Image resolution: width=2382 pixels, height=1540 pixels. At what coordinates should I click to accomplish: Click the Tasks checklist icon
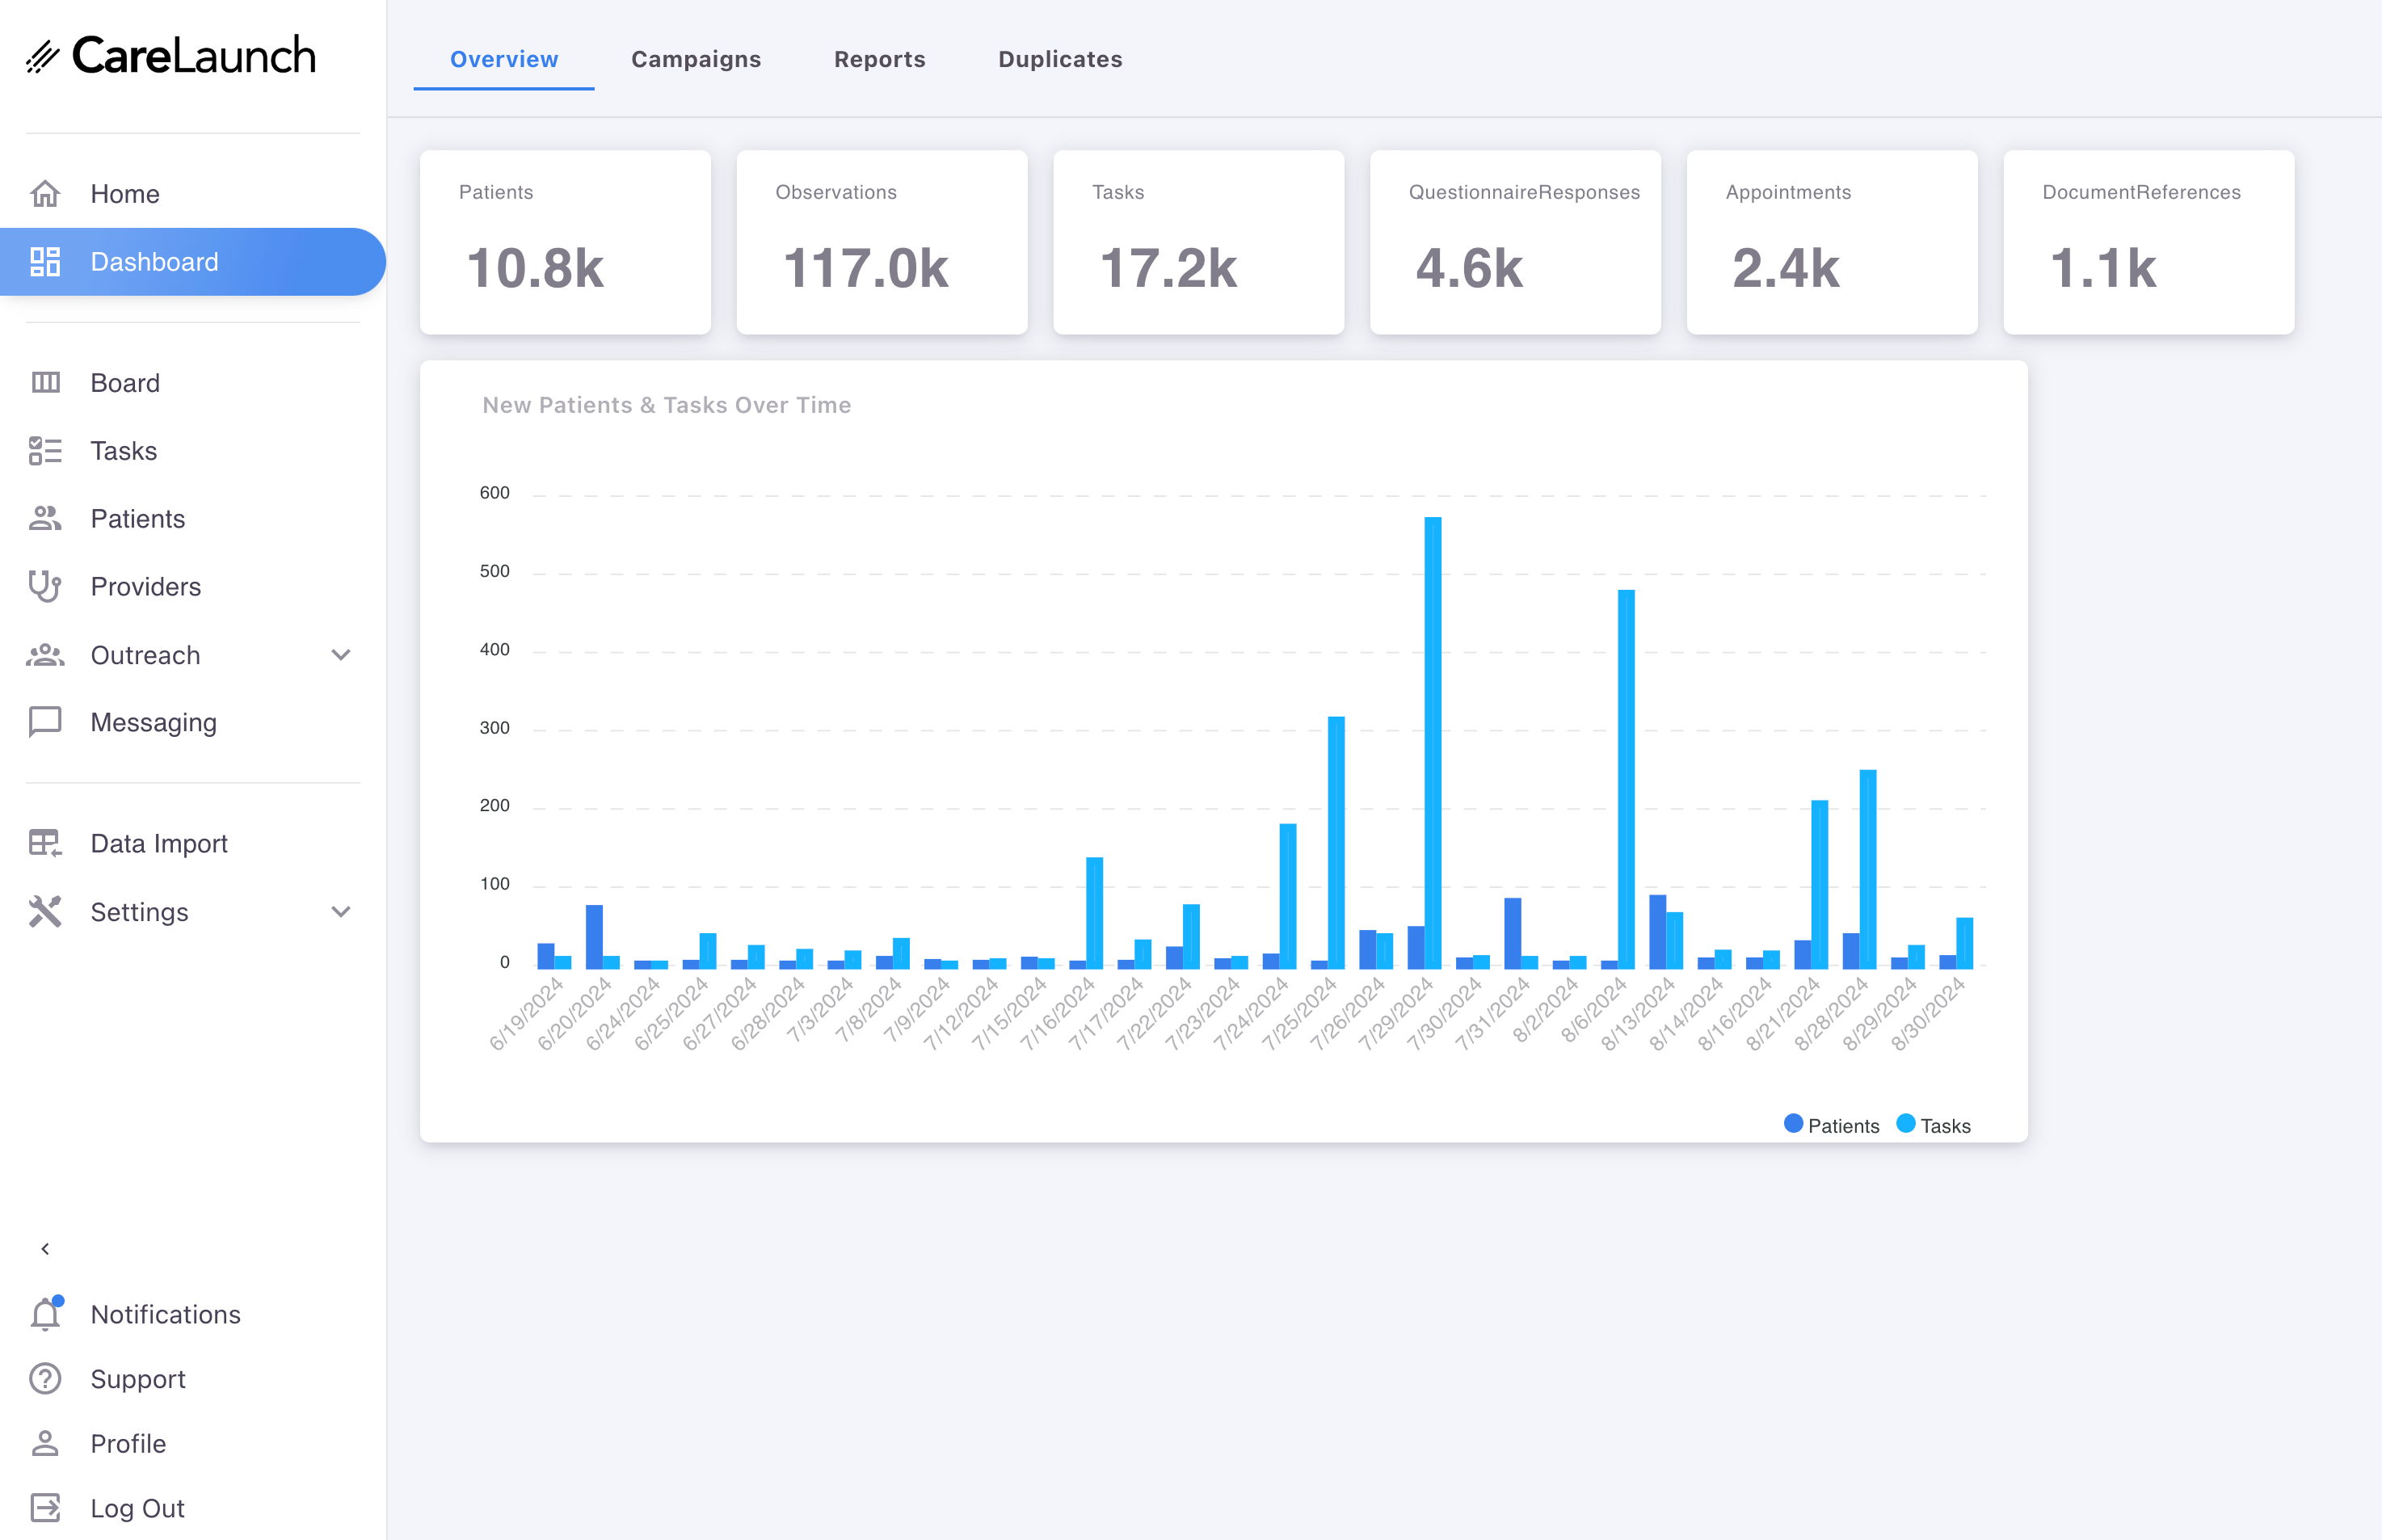[45, 451]
